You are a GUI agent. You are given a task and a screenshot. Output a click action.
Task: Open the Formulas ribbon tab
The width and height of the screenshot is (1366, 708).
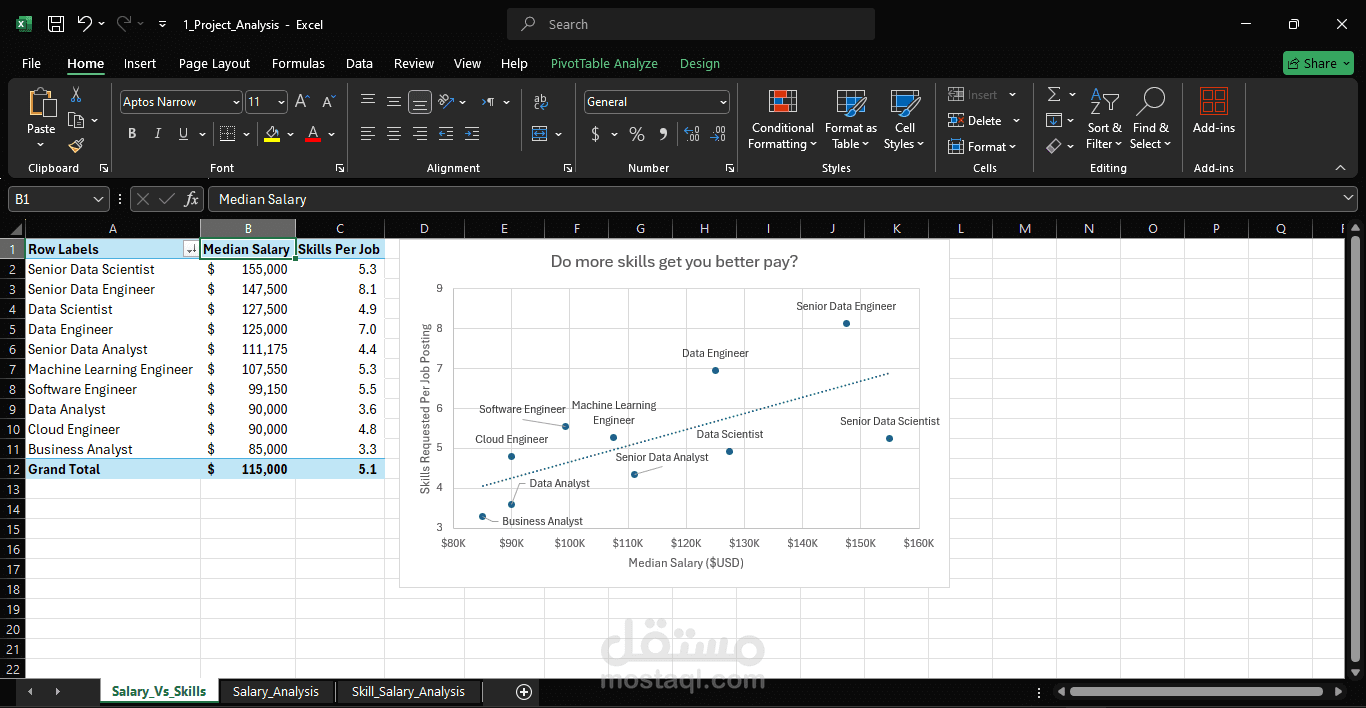point(298,63)
